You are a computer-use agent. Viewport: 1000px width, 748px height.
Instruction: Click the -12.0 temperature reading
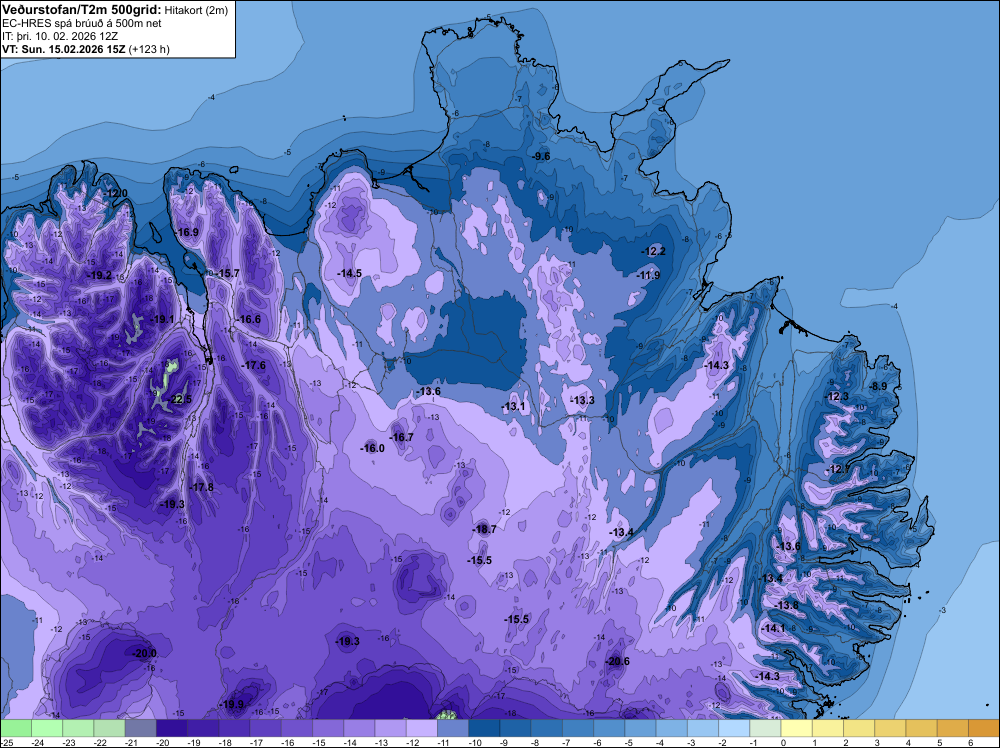tap(115, 193)
